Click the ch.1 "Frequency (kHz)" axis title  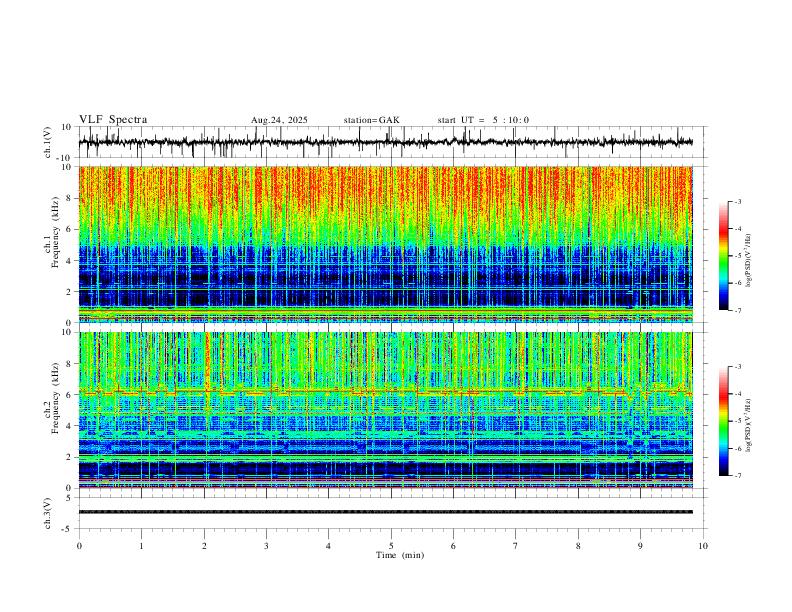(x=55, y=232)
